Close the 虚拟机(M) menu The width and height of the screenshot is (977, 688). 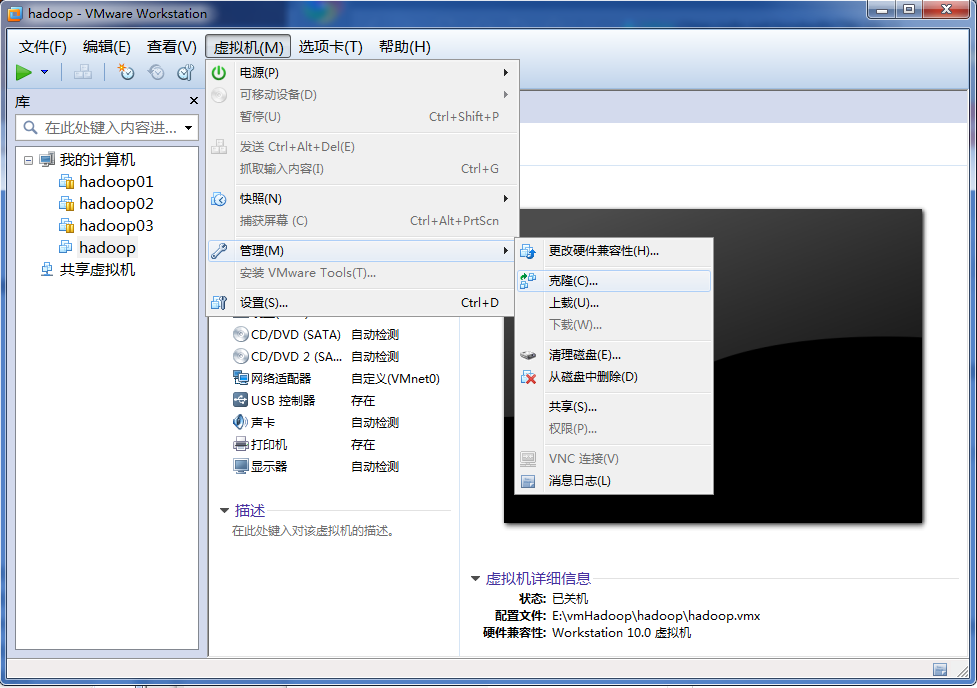click(x=248, y=47)
